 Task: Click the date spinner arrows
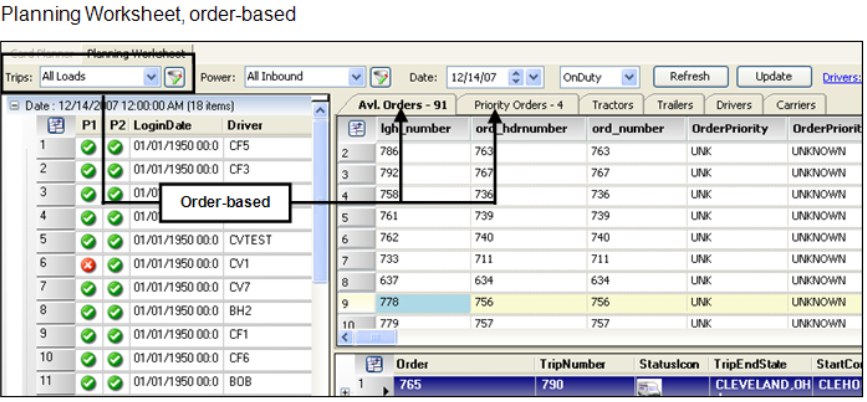[516, 77]
